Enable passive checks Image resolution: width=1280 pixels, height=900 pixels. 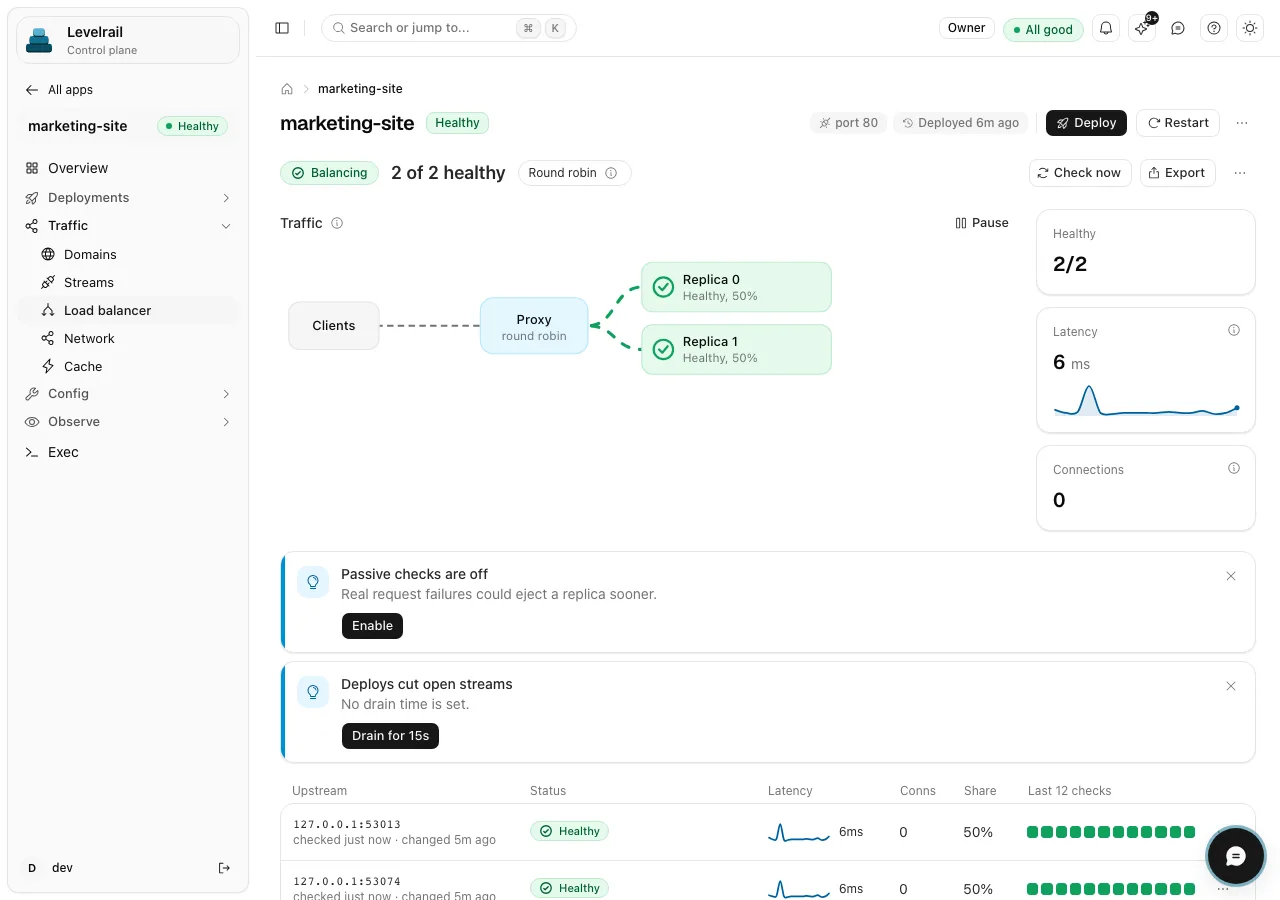(x=372, y=626)
